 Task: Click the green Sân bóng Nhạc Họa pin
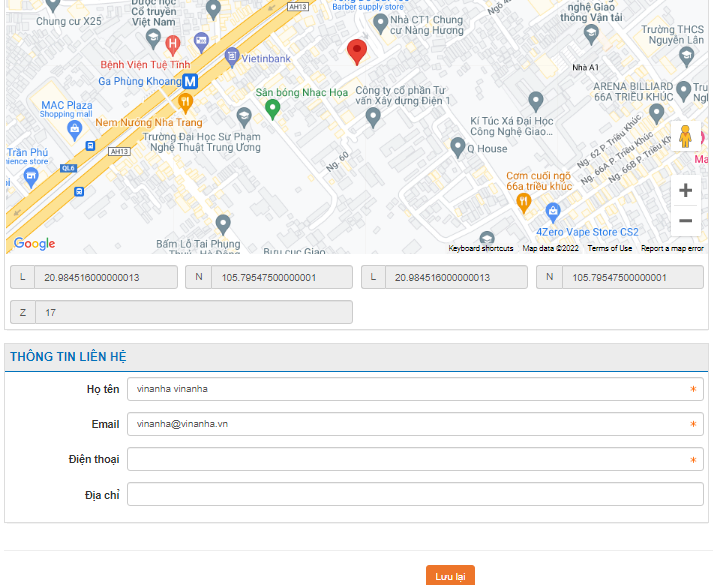pyautogui.click(x=272, y=110)
